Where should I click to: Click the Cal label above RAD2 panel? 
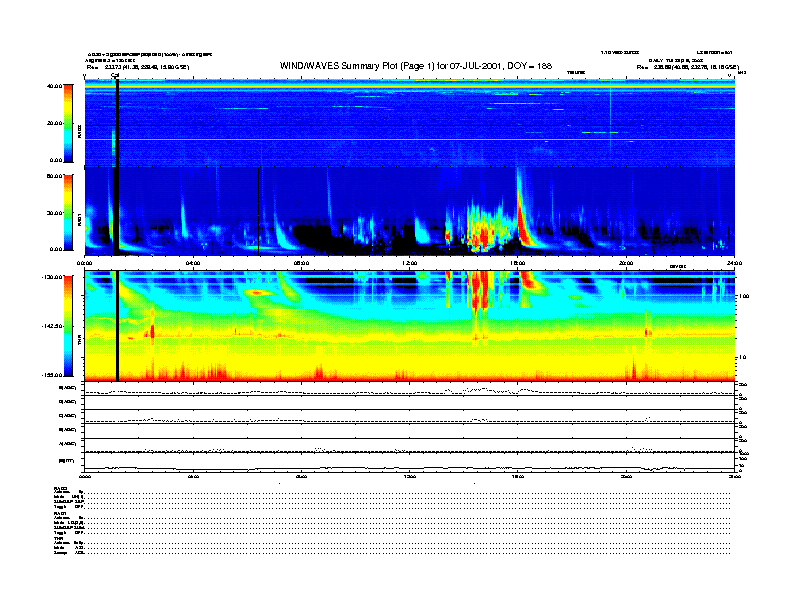115,76
